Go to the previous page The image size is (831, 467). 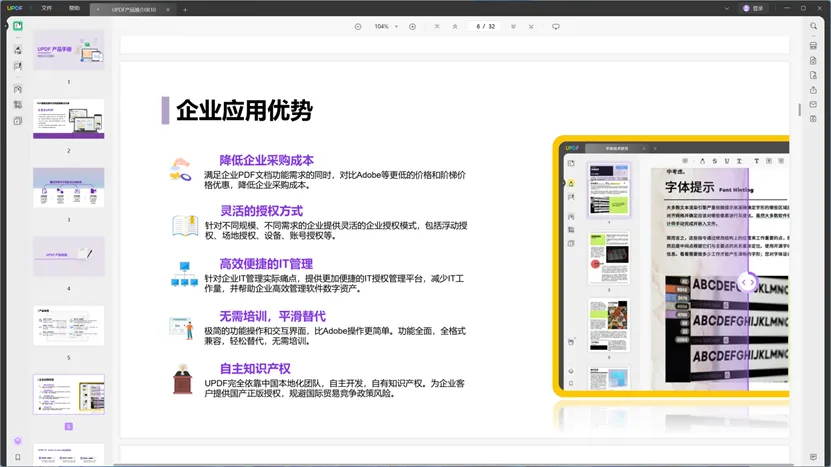point(455,27)
